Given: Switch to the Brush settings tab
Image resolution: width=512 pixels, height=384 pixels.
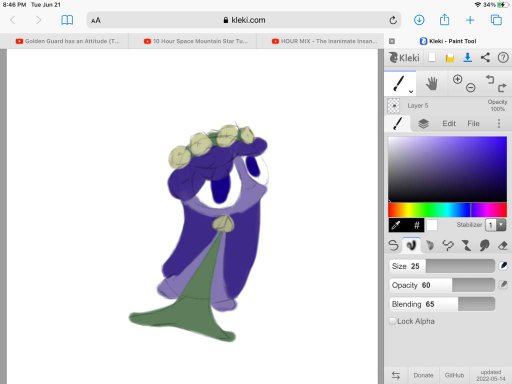Looking at the screenshot, I should click(398, 123).
